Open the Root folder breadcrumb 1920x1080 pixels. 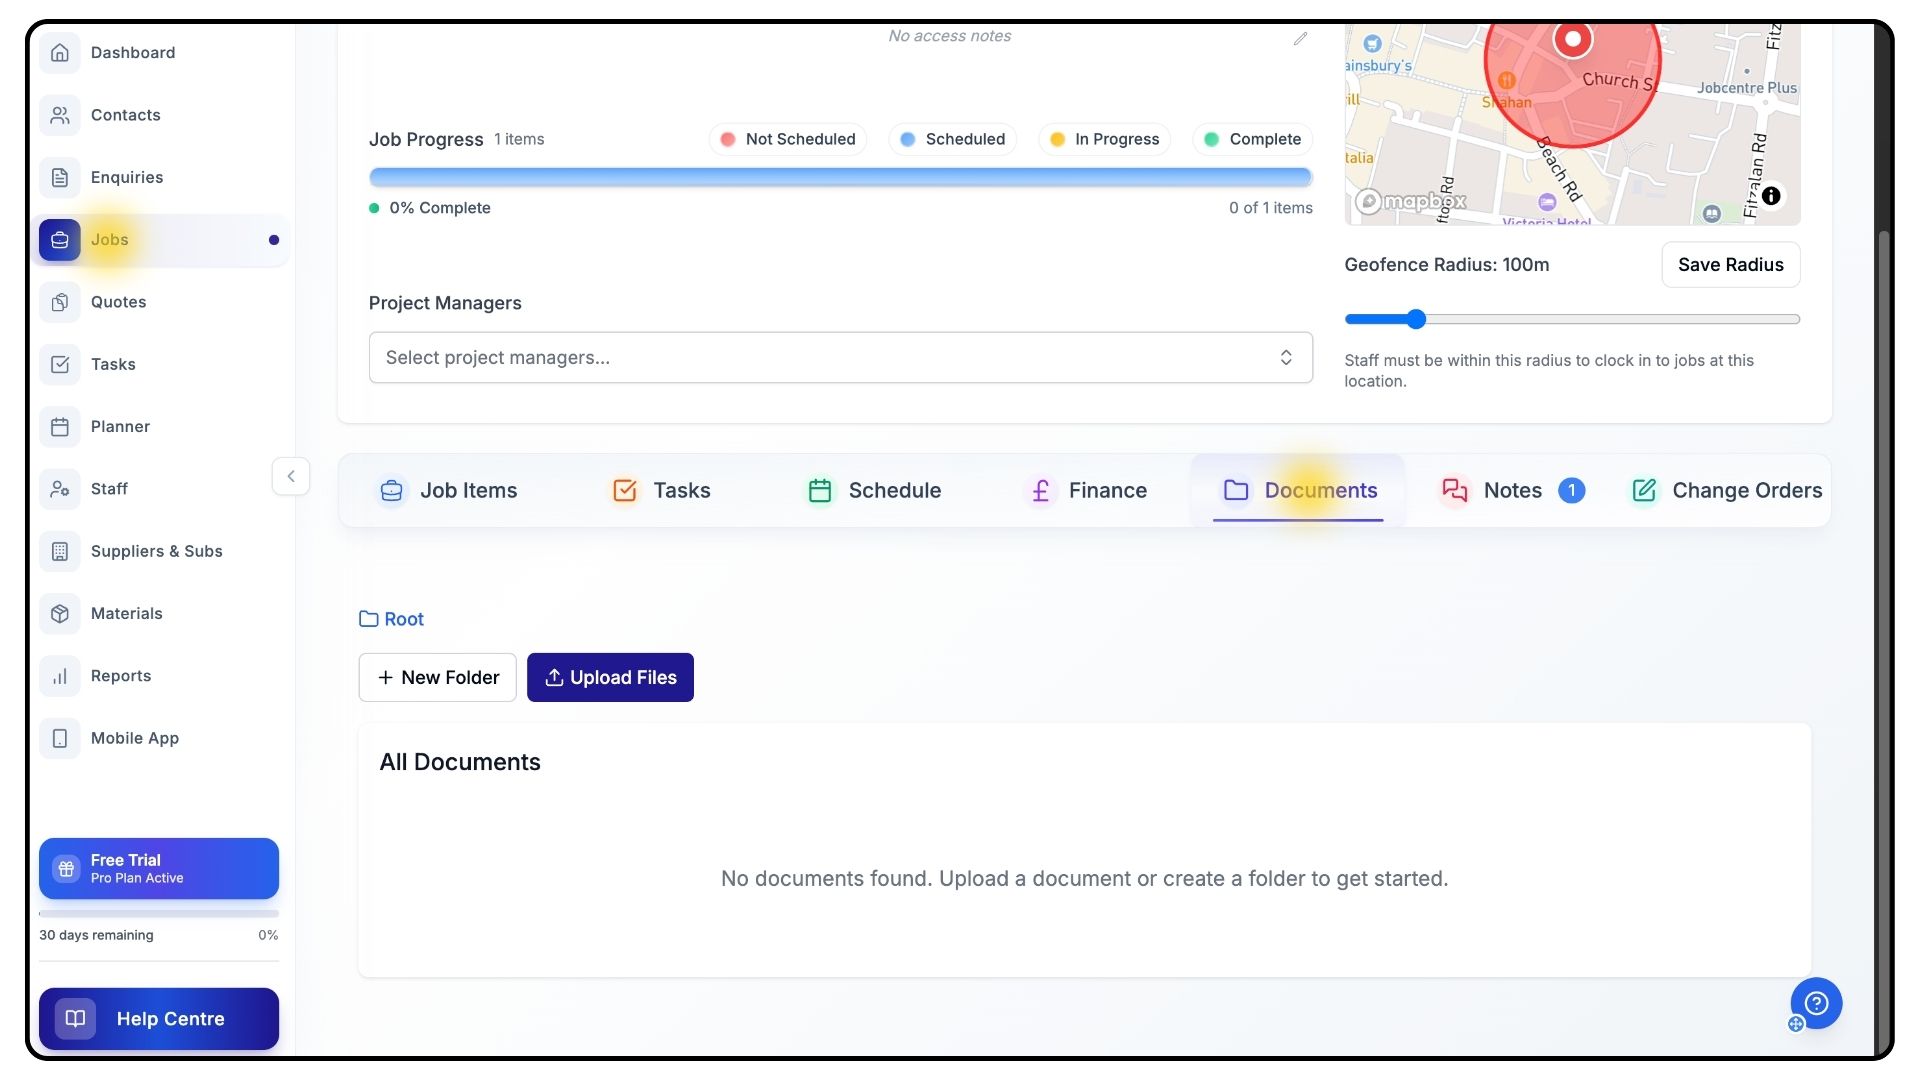pos(392,619)
